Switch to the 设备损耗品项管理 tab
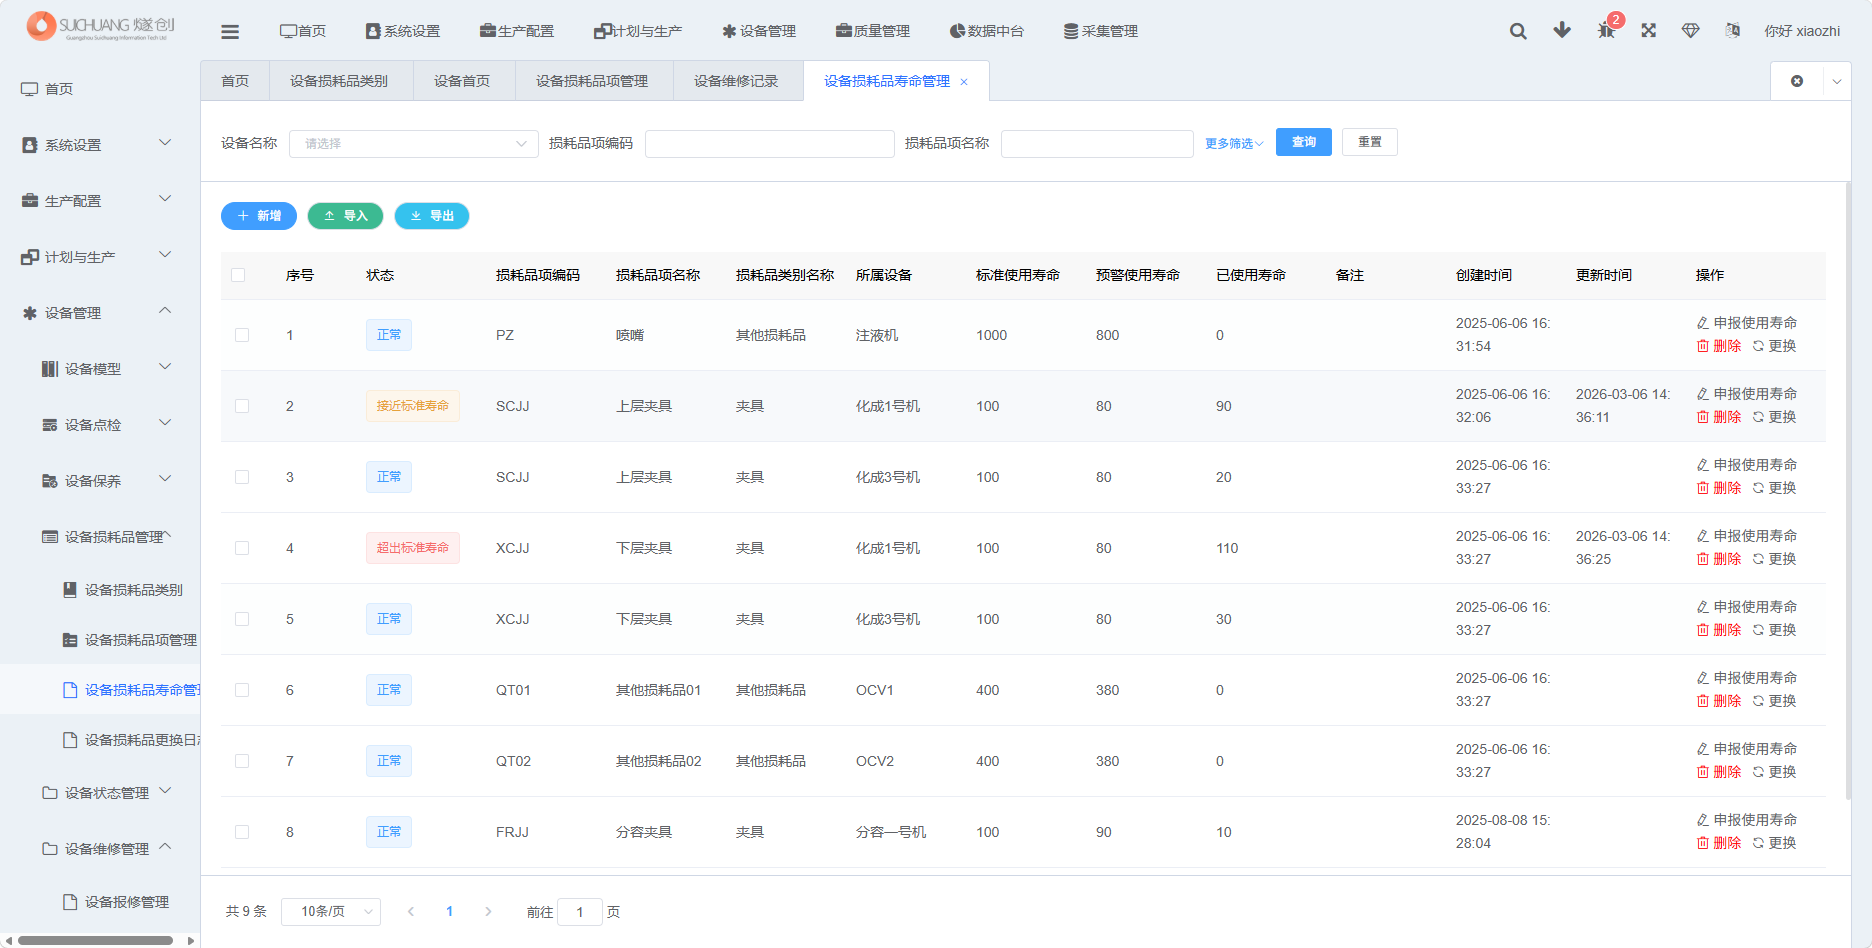The height and width of the screenshot is (948, 1872). point(592,81)
